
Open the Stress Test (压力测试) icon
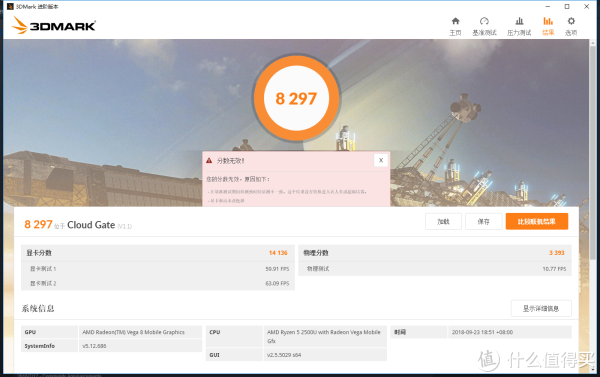[519, 21]
